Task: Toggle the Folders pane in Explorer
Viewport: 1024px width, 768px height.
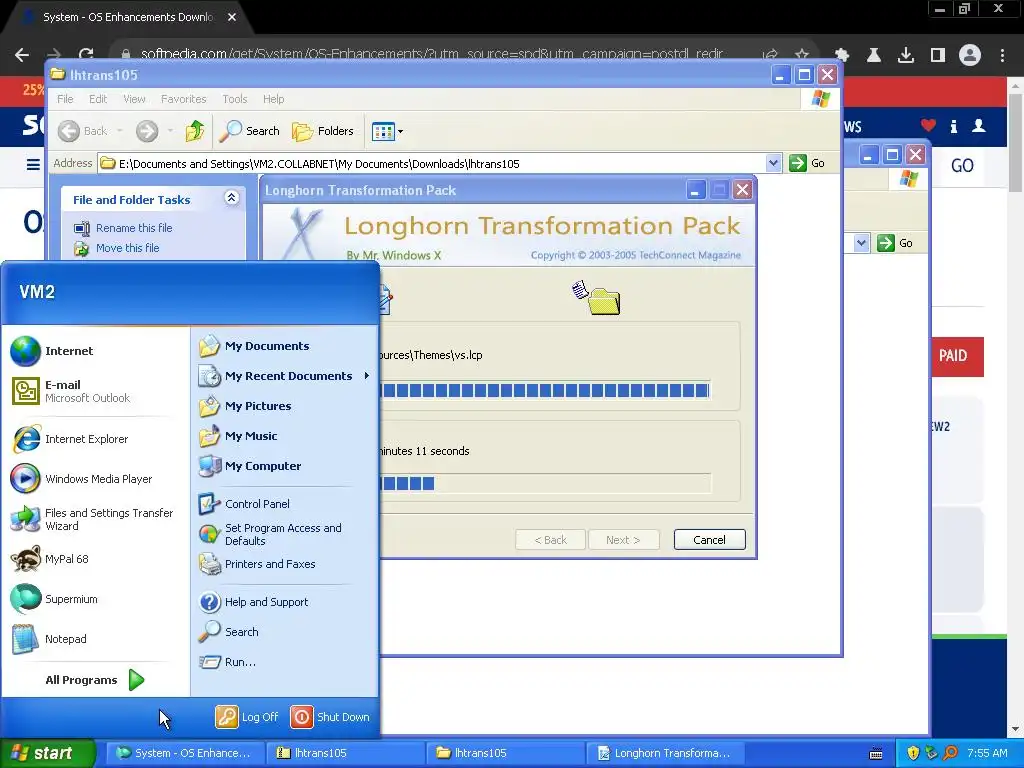Action: tap(323, 131)
